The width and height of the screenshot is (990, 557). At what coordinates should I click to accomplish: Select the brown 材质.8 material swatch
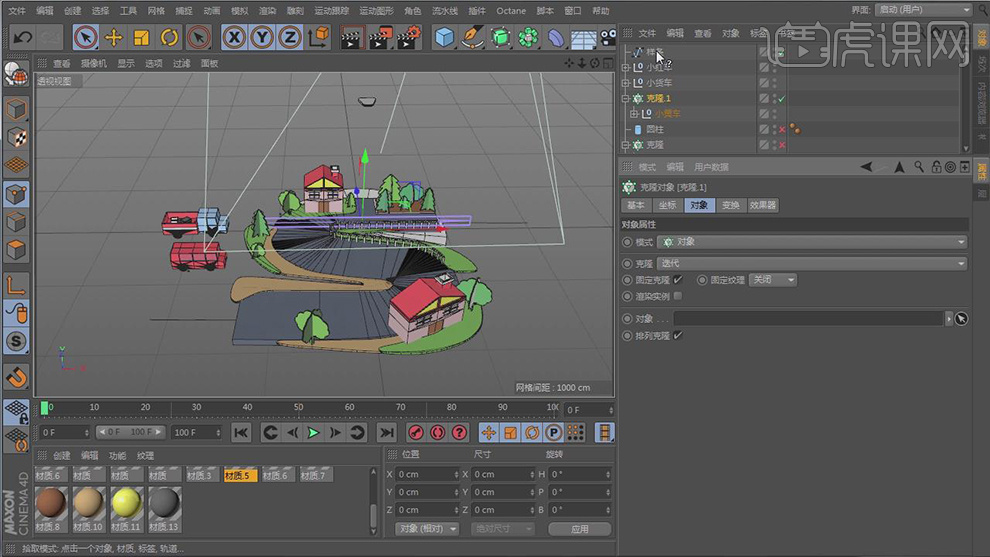[51, 503]
